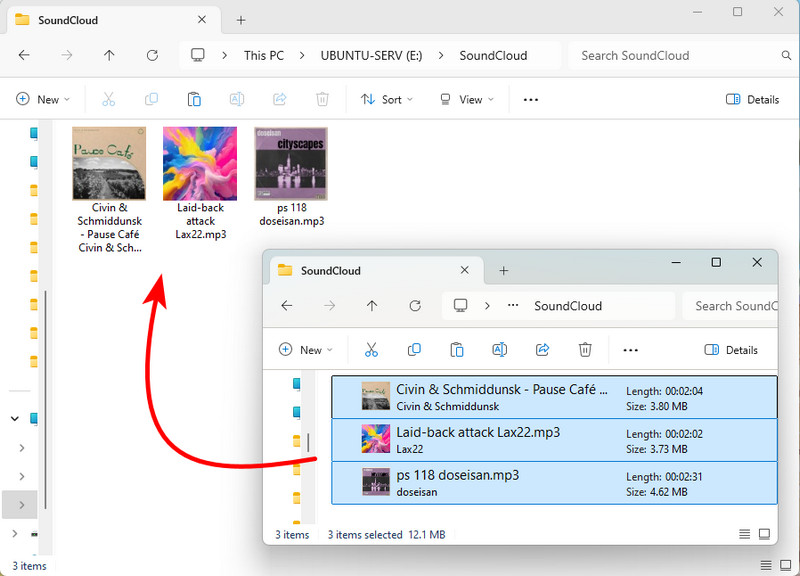Click Rename icon in front window toolbar
The width and height of the screenshot is (800, 576).
499,349
